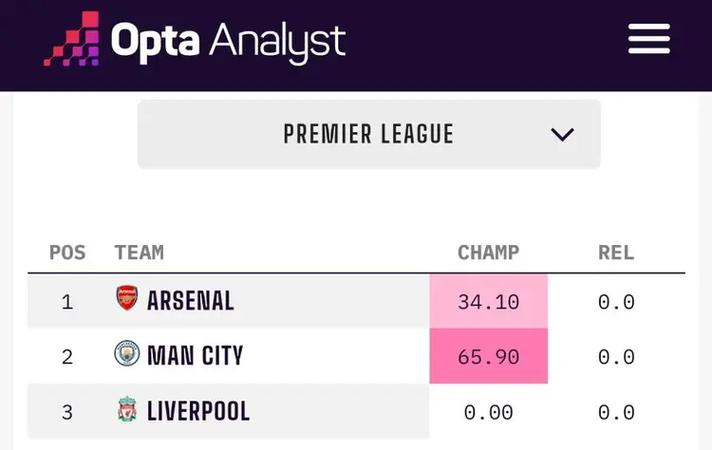
Task: Click the Man City club crest
Action: 127,353
